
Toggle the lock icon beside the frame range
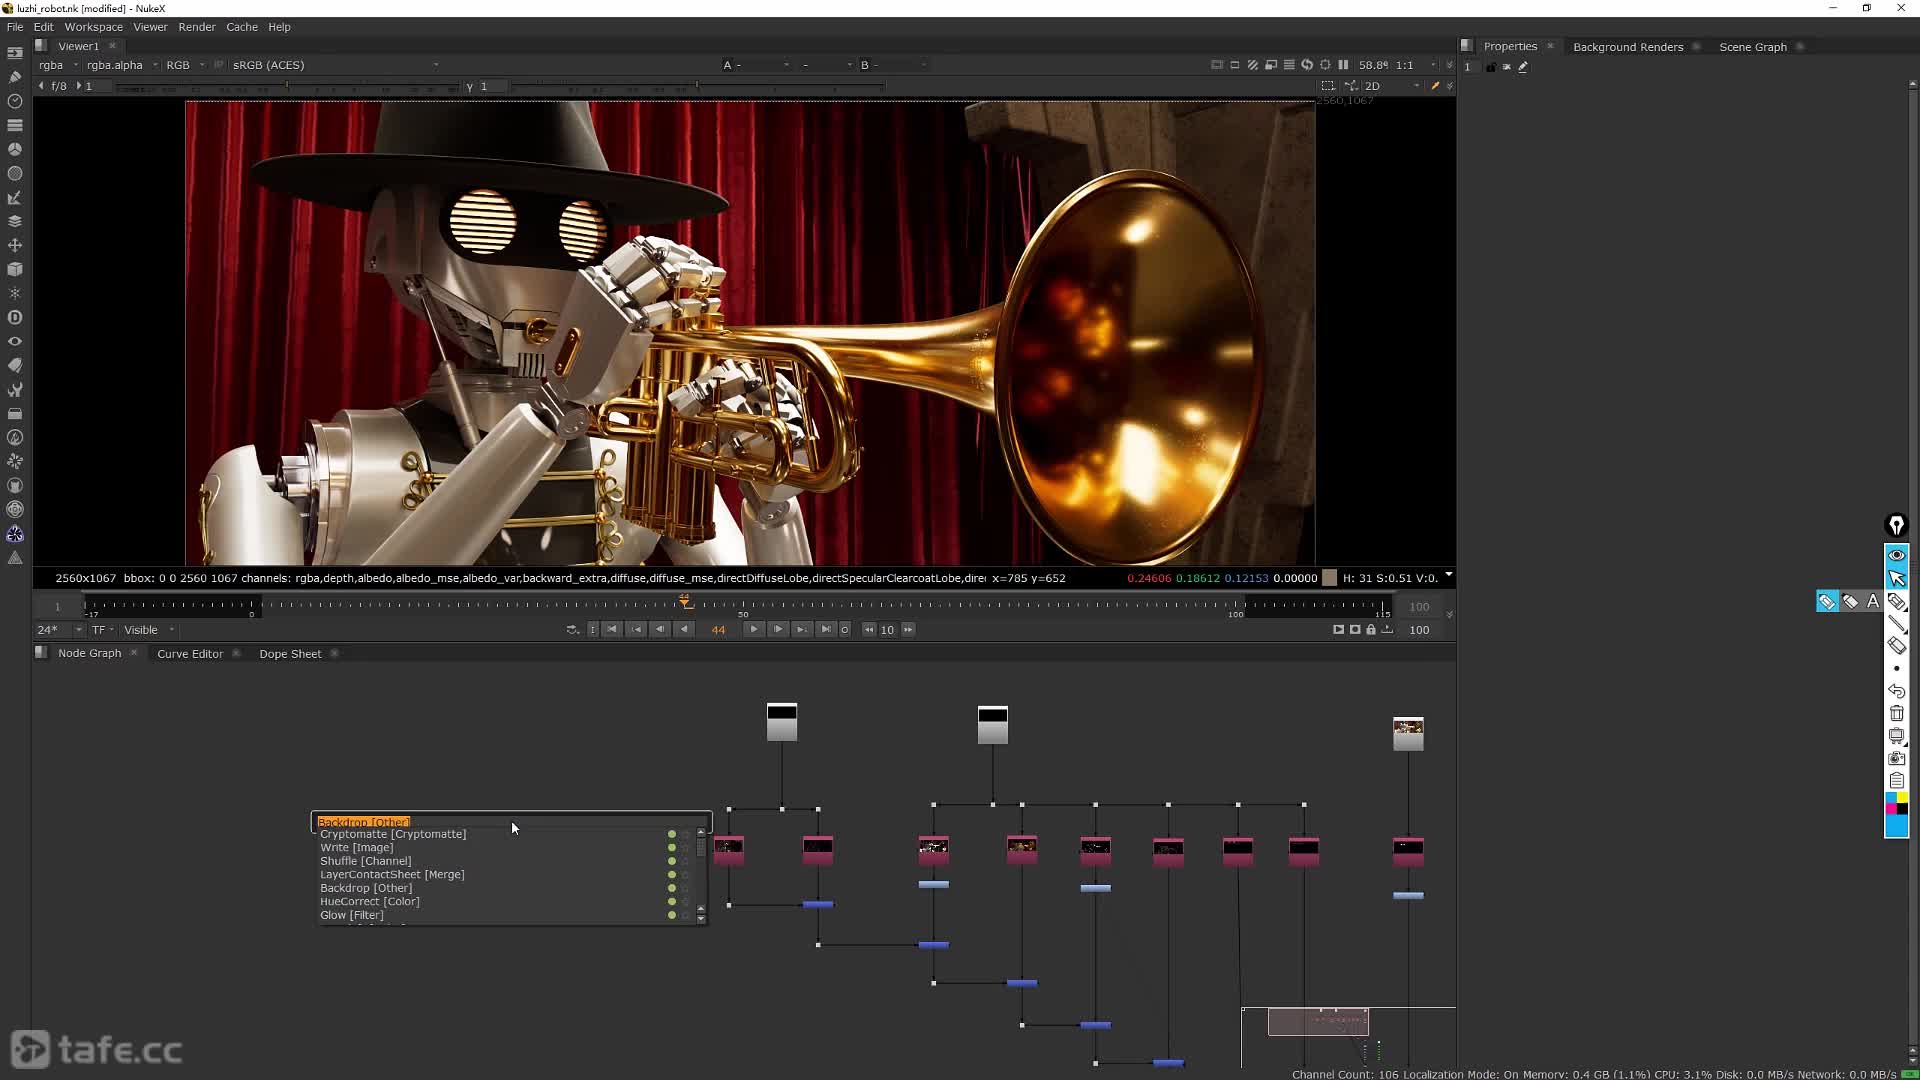coord(1371,630)
